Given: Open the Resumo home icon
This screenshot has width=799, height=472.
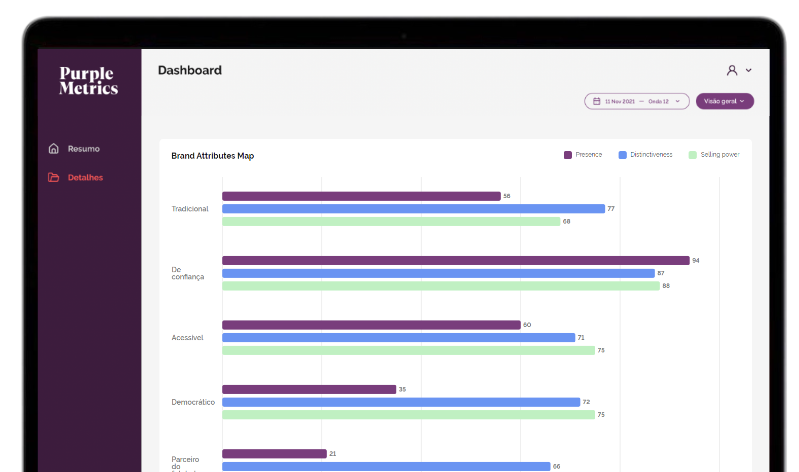Looking at the screenshot, I should coord(54,148).
